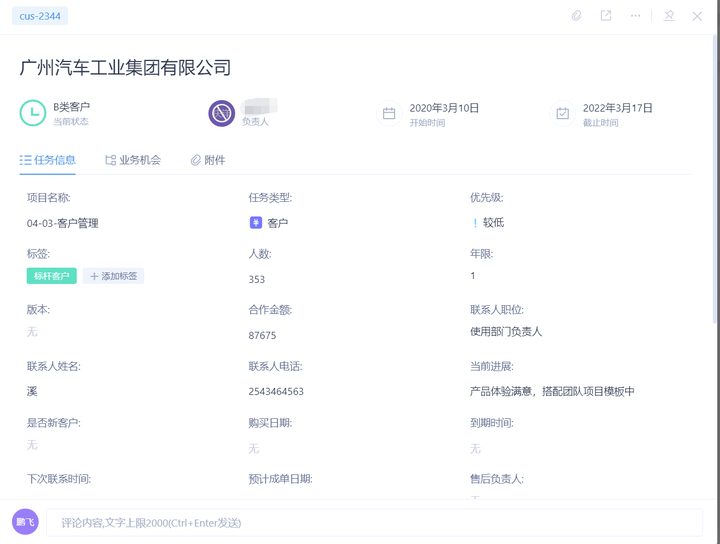Set the empty 购买日期 field

[254, 449]
